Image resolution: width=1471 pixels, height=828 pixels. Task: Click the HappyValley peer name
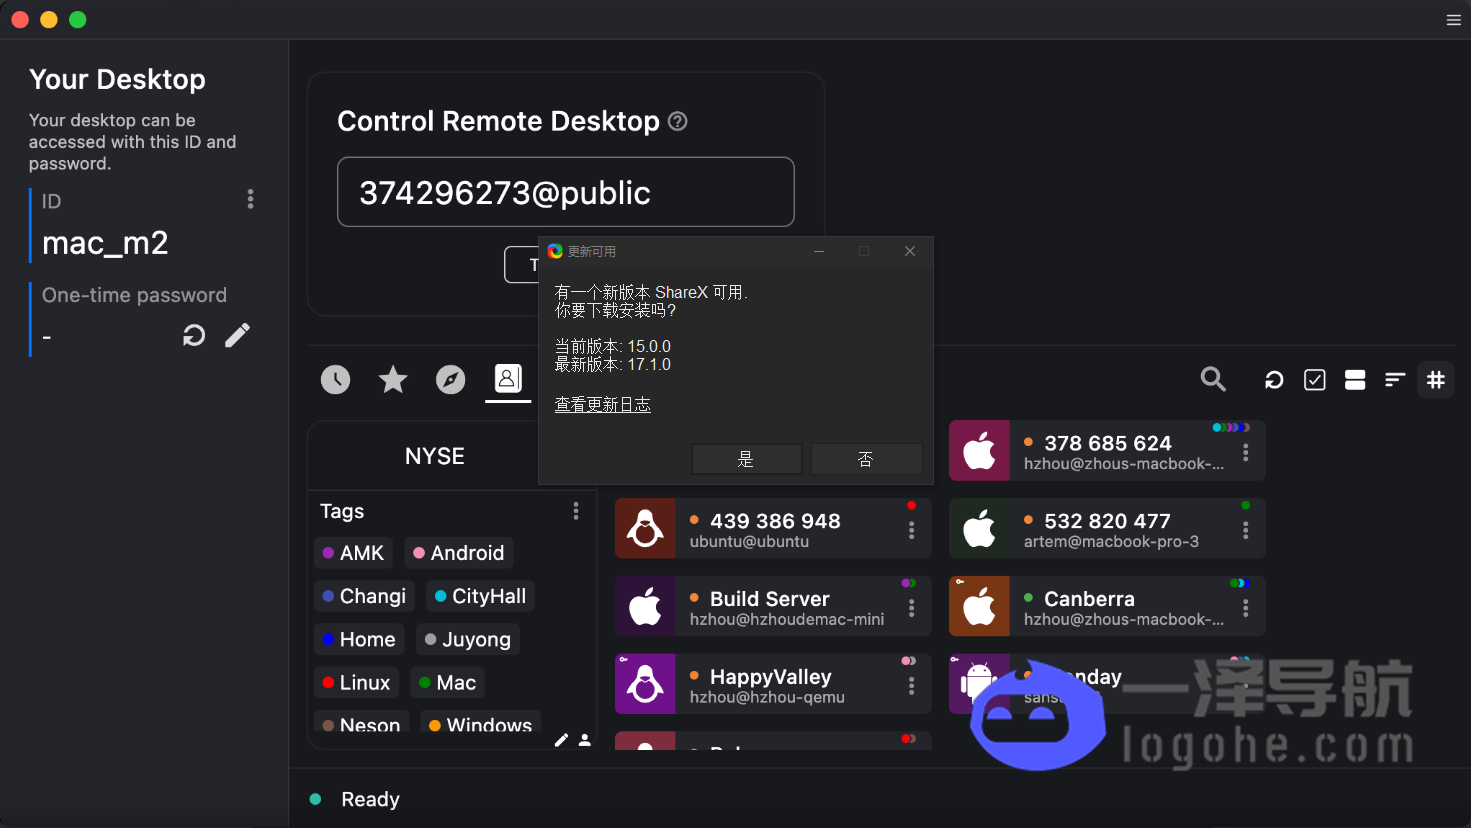pos(771,676)
